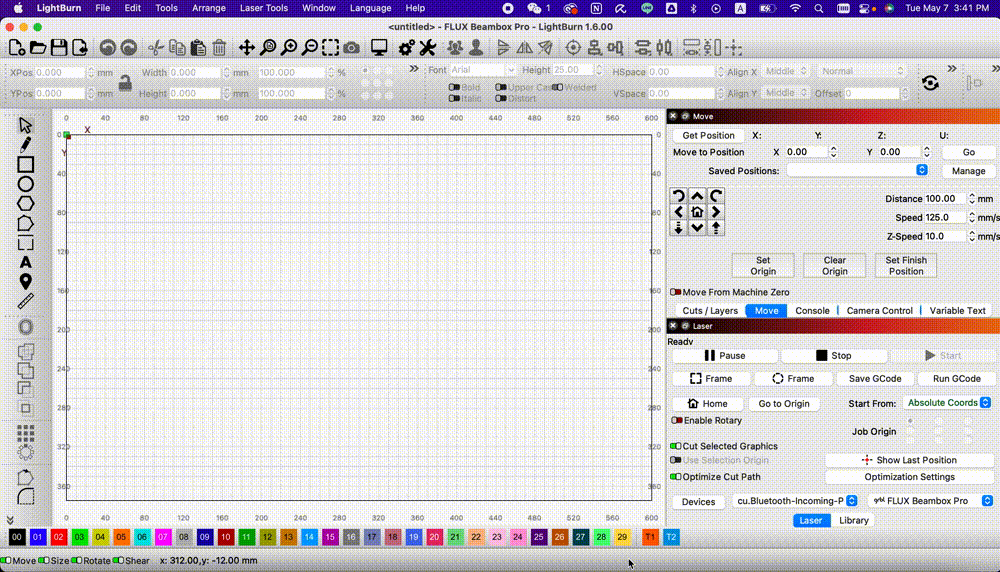Activate the Measure ruler tool

coord(26,300)
